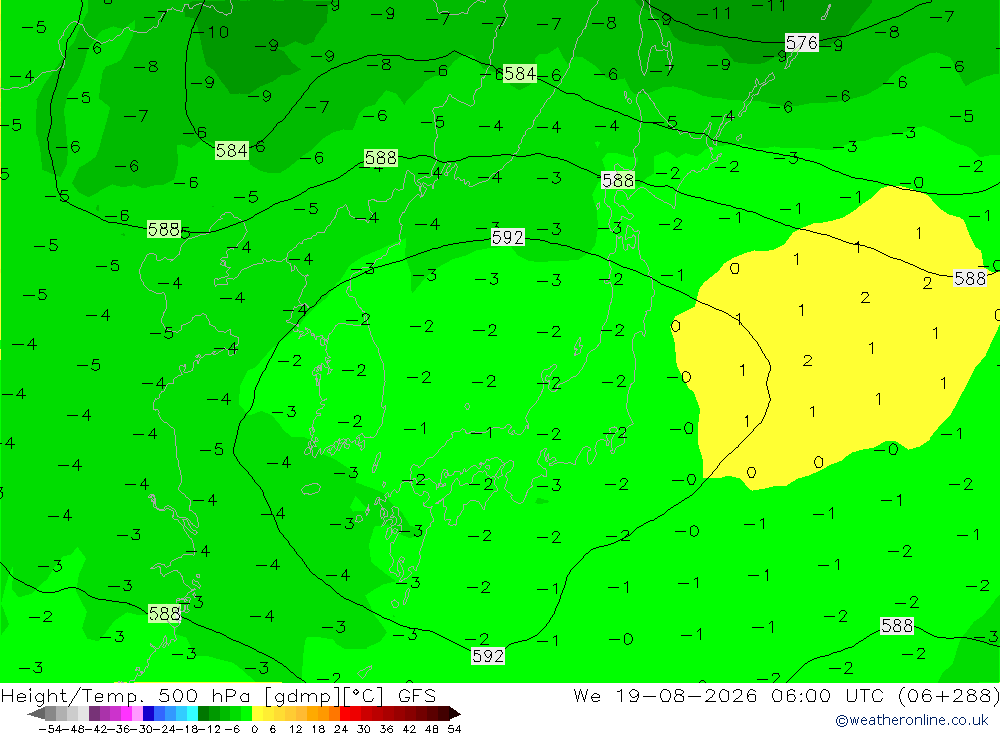Click the grey left arrow of legend
The height and width of the screenshot is (733, 1000).
(36, 714)
